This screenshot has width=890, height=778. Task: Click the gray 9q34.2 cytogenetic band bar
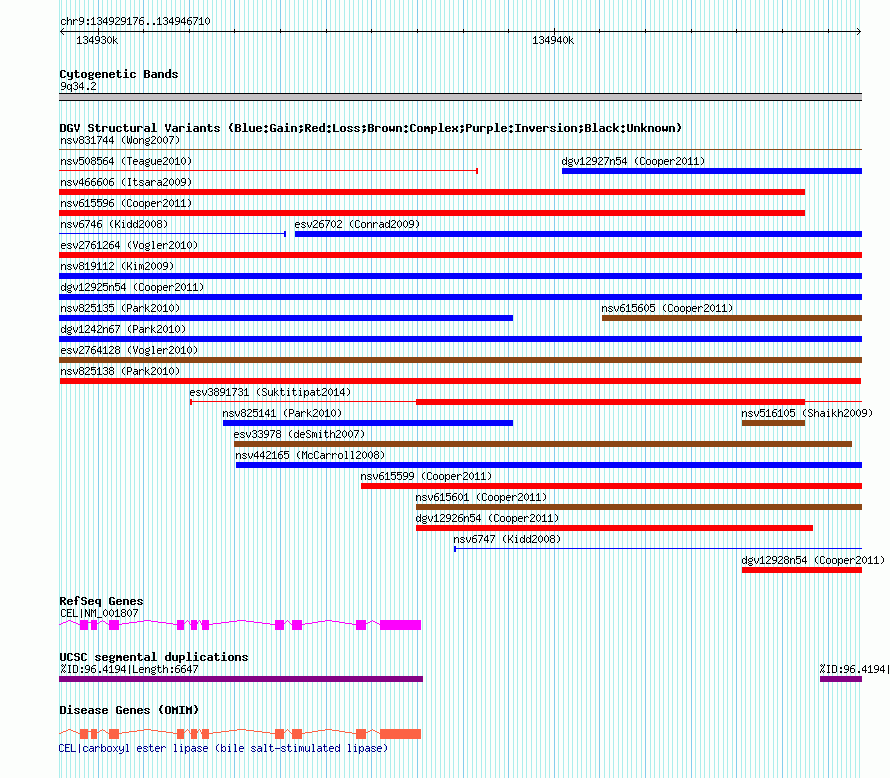coord(460,97)
